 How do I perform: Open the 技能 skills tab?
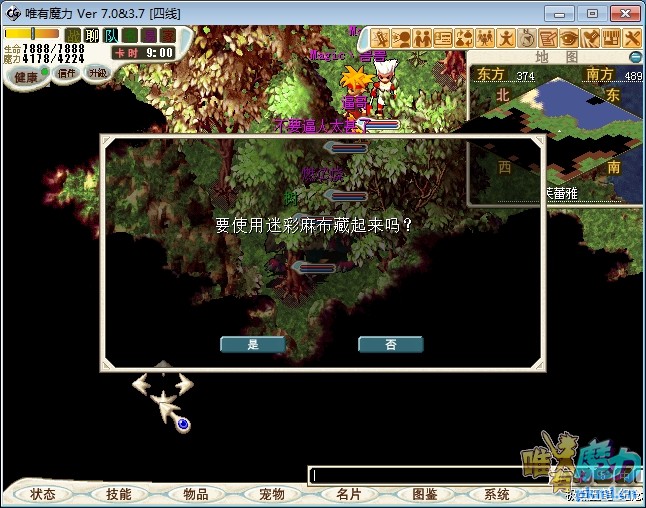click(119, 494)
